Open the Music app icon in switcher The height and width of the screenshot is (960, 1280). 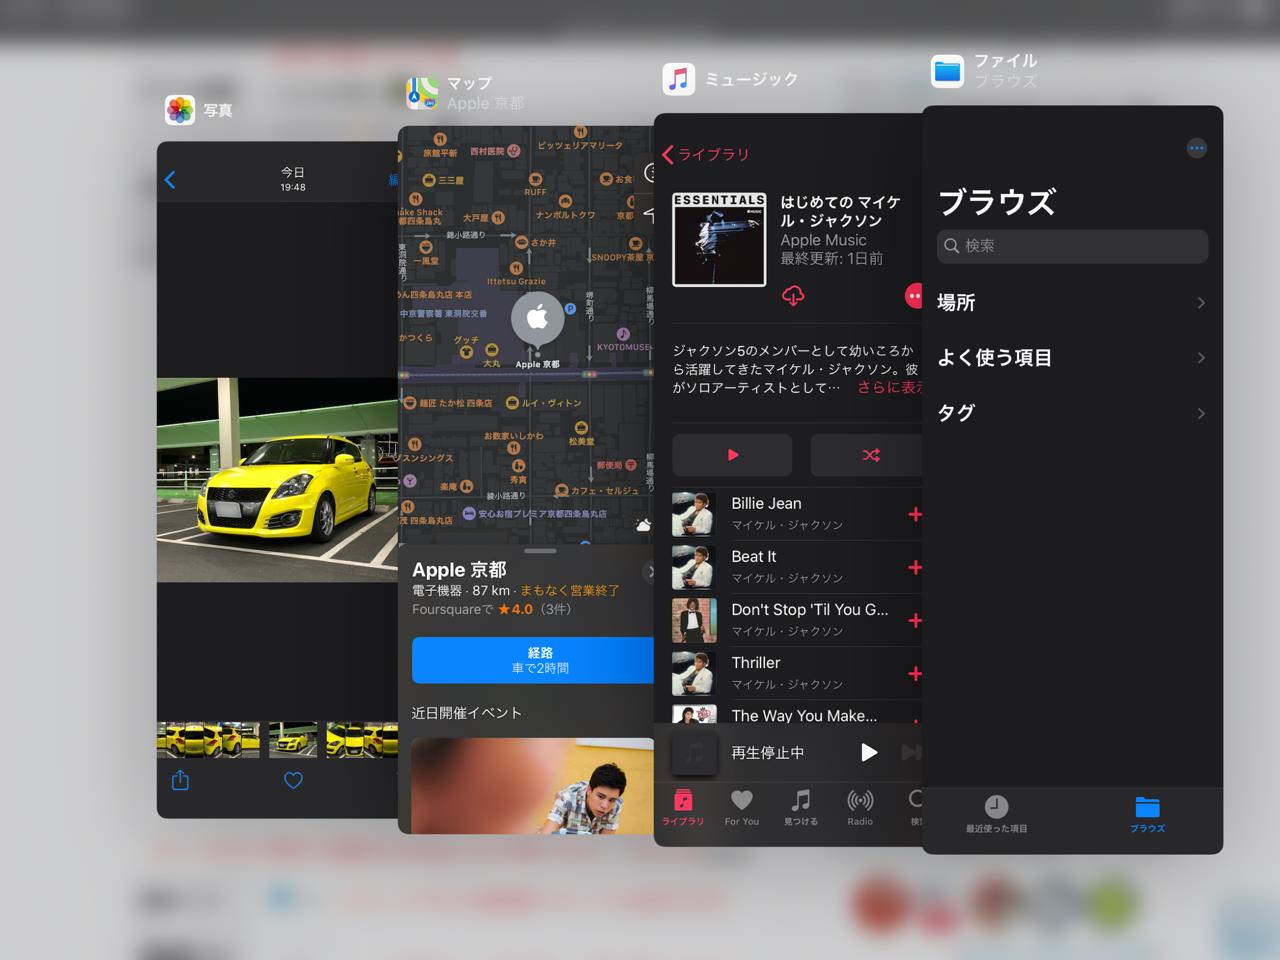[679, 79]
